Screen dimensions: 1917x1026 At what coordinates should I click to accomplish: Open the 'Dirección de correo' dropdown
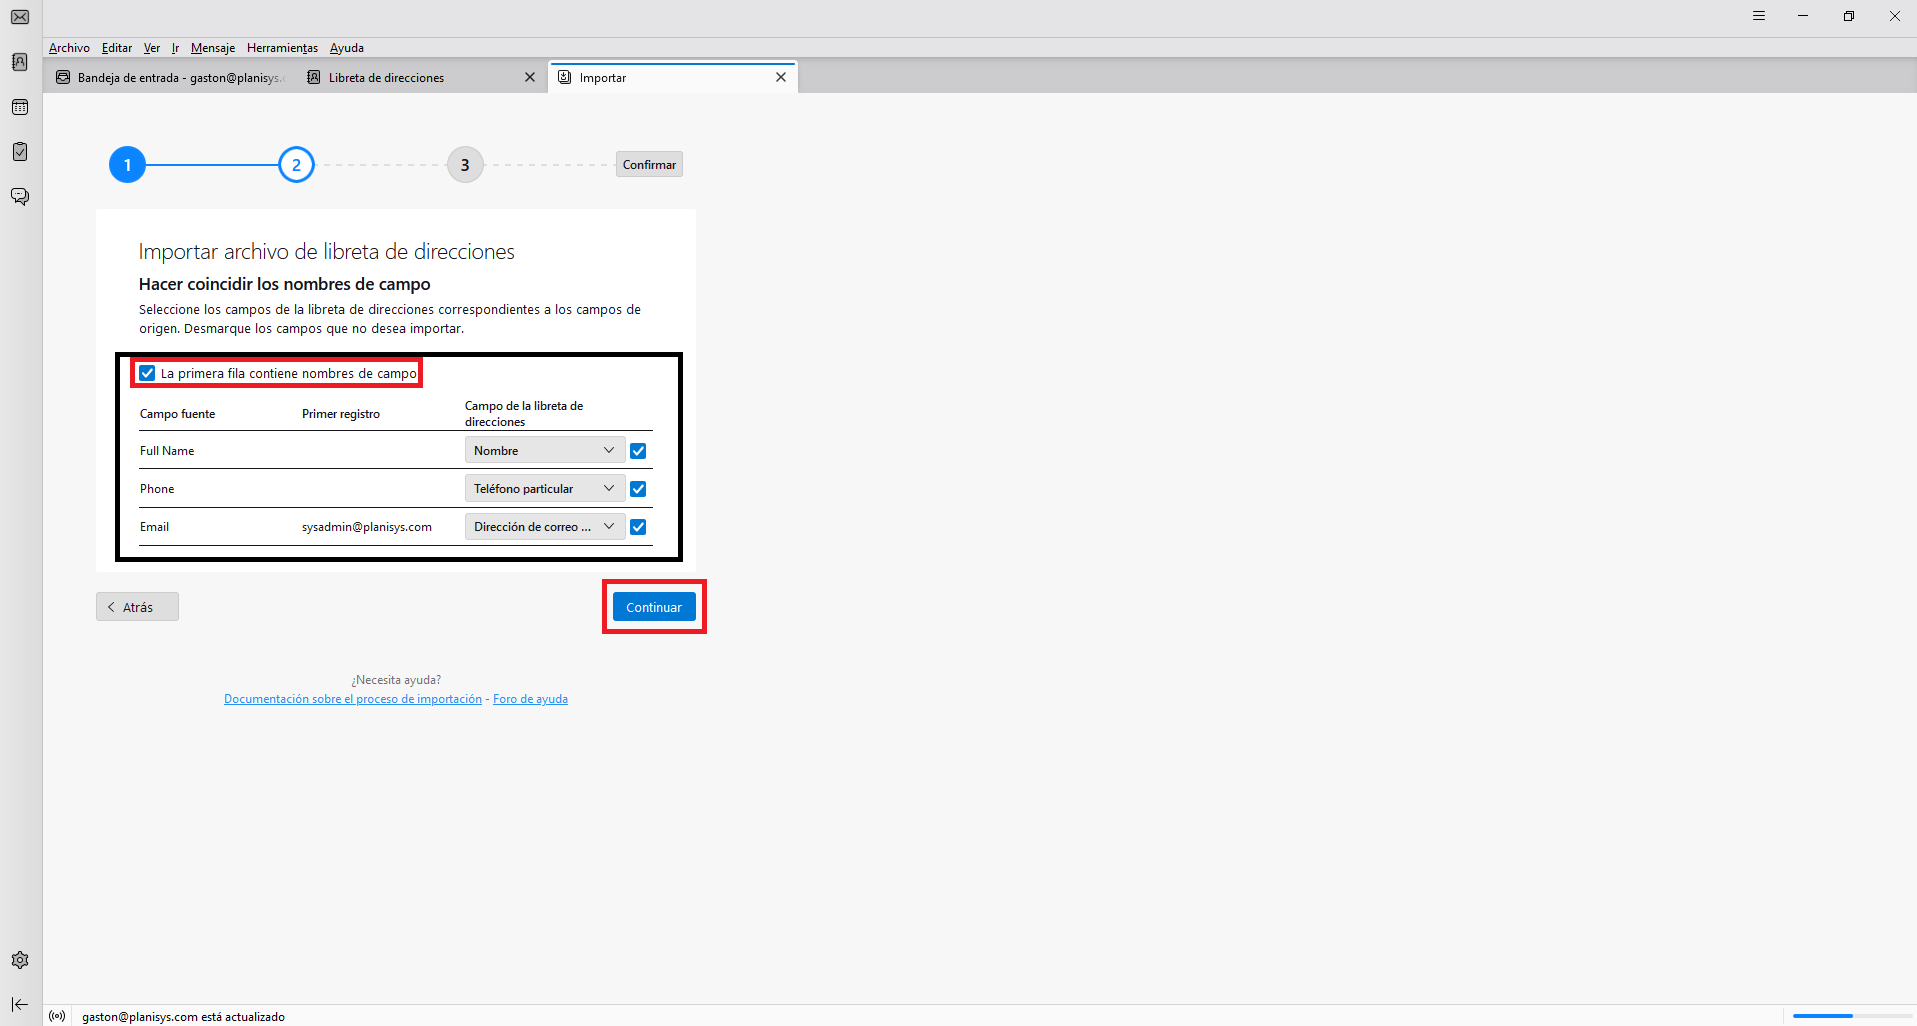(544, 527)
